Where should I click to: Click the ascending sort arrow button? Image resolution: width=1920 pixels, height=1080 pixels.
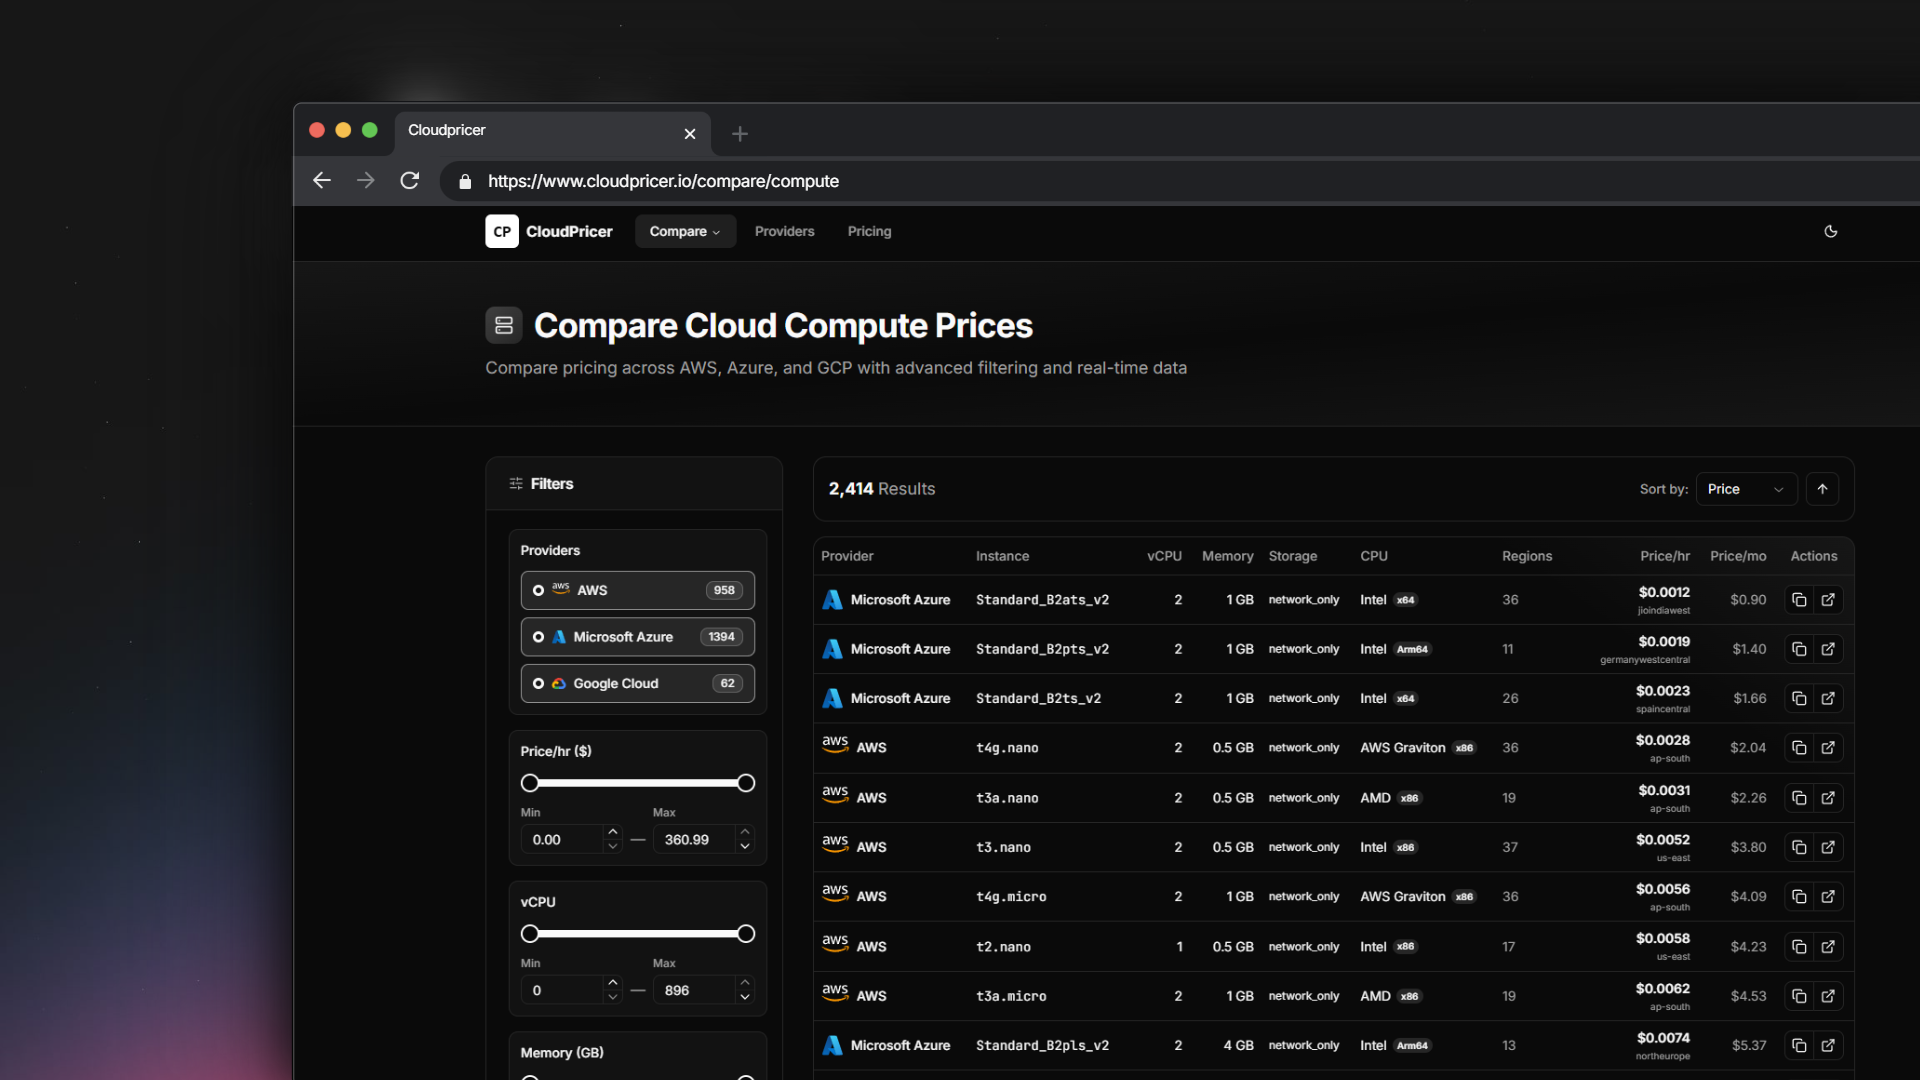pyautogui.click(x=1822, y=489)
